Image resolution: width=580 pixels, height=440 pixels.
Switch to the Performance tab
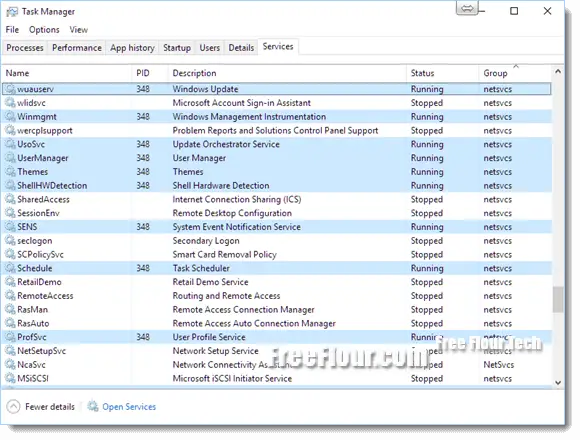77,48
